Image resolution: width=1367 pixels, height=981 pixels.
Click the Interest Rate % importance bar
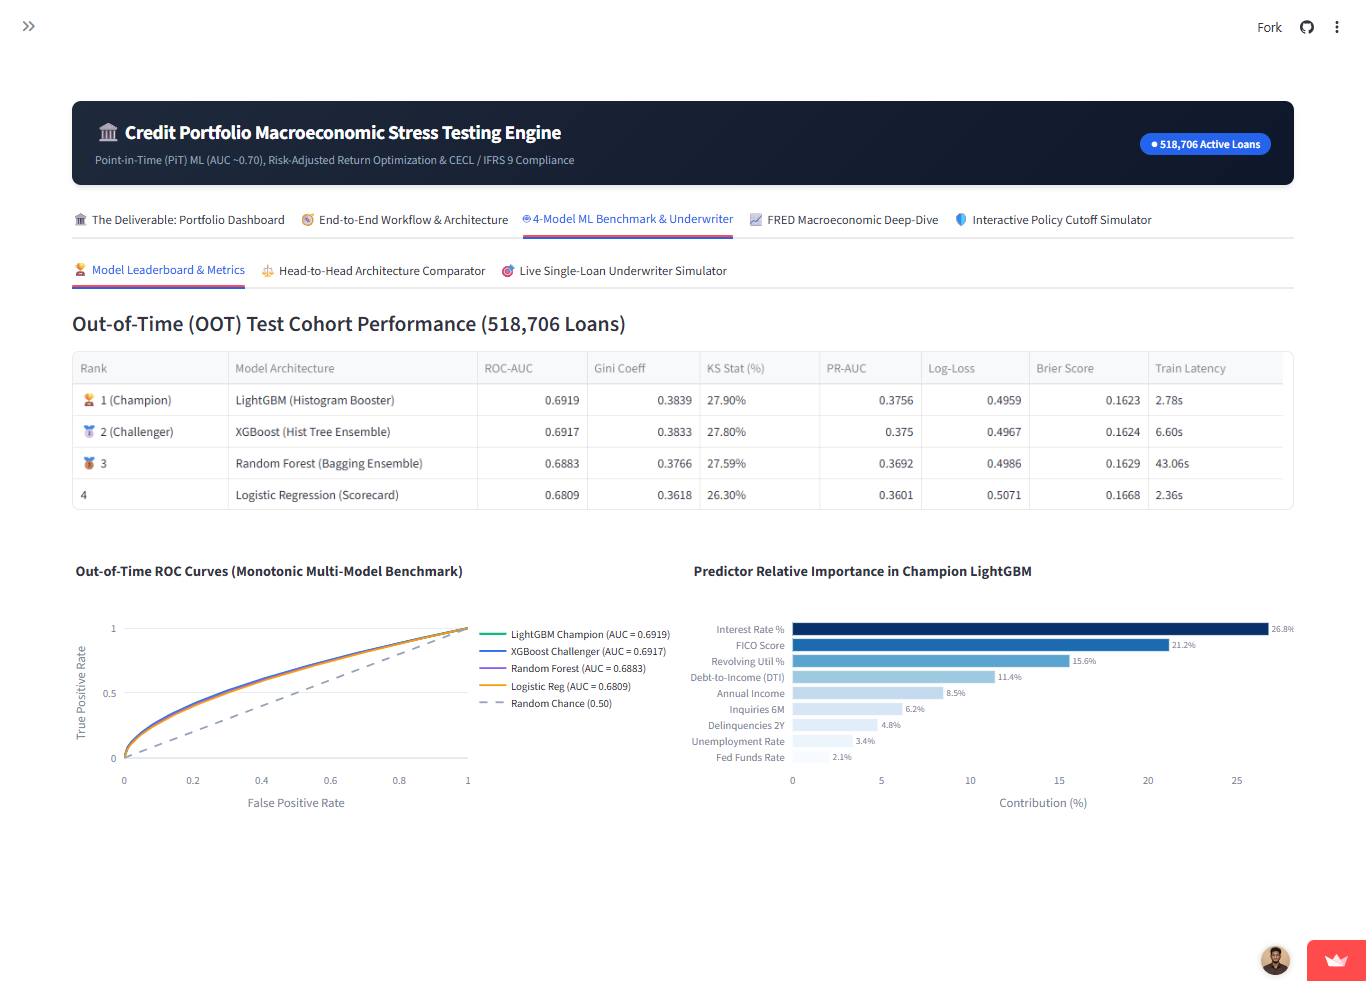[x=1030, y=629]
